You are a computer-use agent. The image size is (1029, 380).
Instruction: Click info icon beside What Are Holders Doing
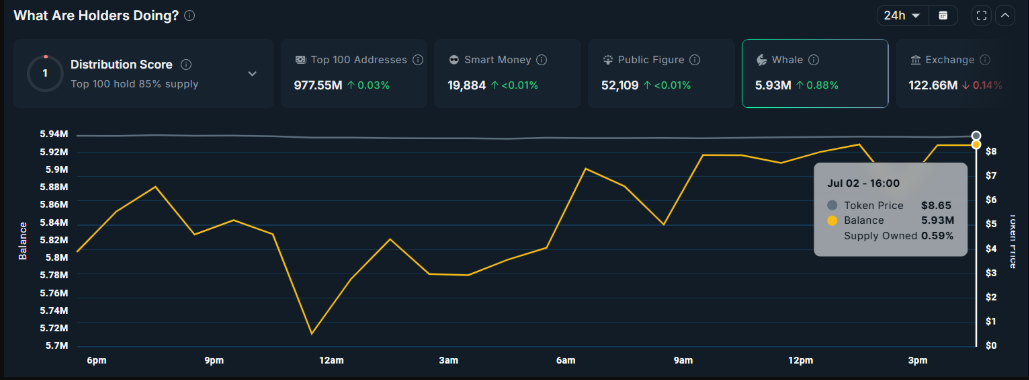(x=190, y=16)
